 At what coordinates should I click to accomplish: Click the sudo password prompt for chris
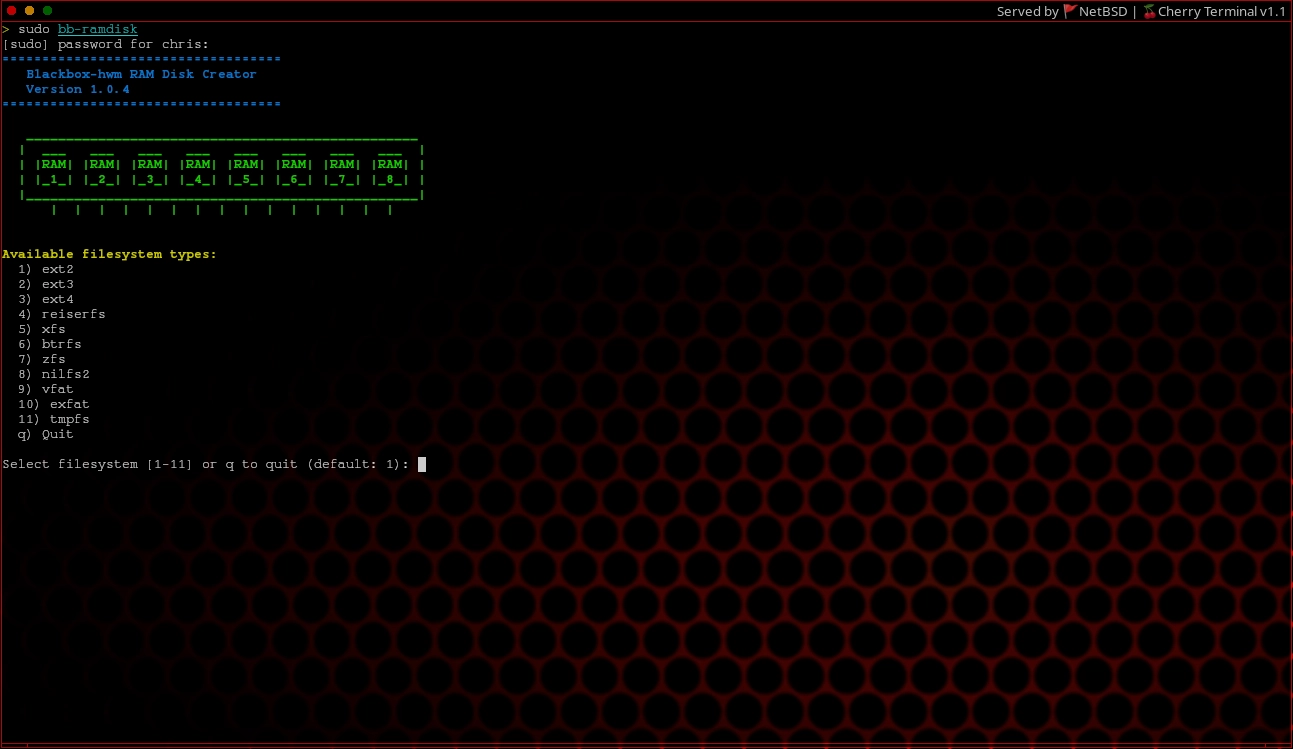[106, 44]
